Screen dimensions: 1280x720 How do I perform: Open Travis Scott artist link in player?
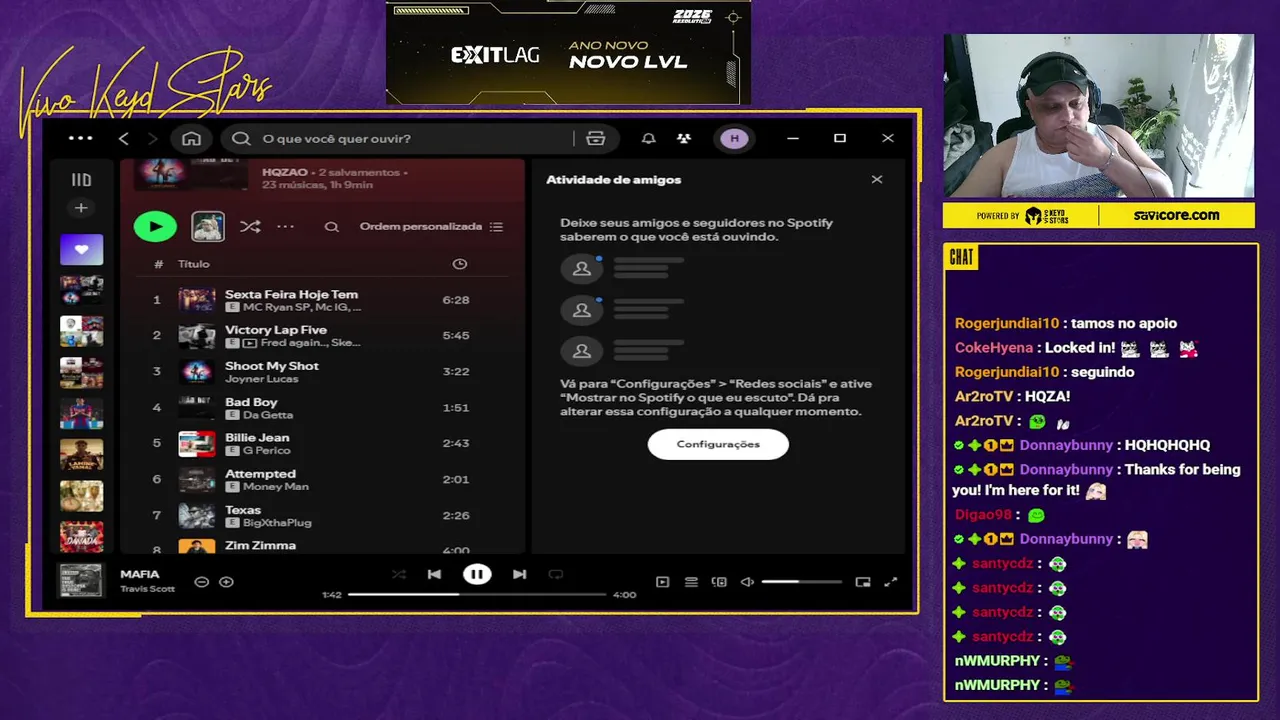[147, 589]
